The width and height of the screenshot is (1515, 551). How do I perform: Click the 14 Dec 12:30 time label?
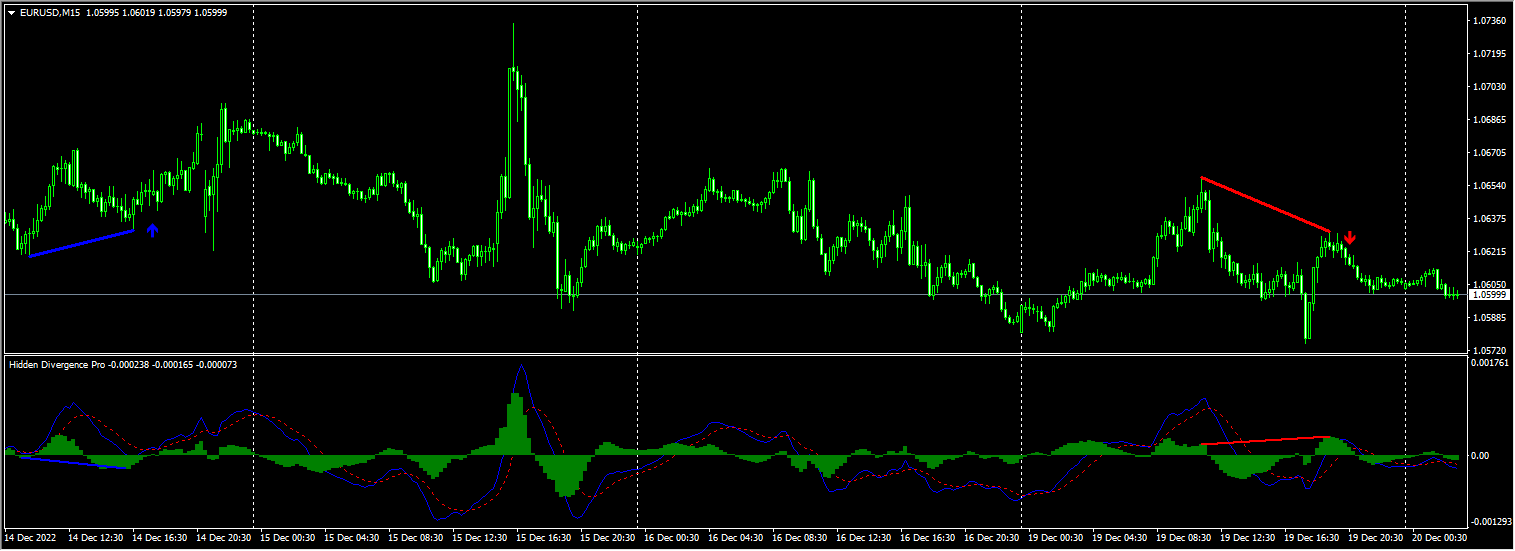(96, 537)
